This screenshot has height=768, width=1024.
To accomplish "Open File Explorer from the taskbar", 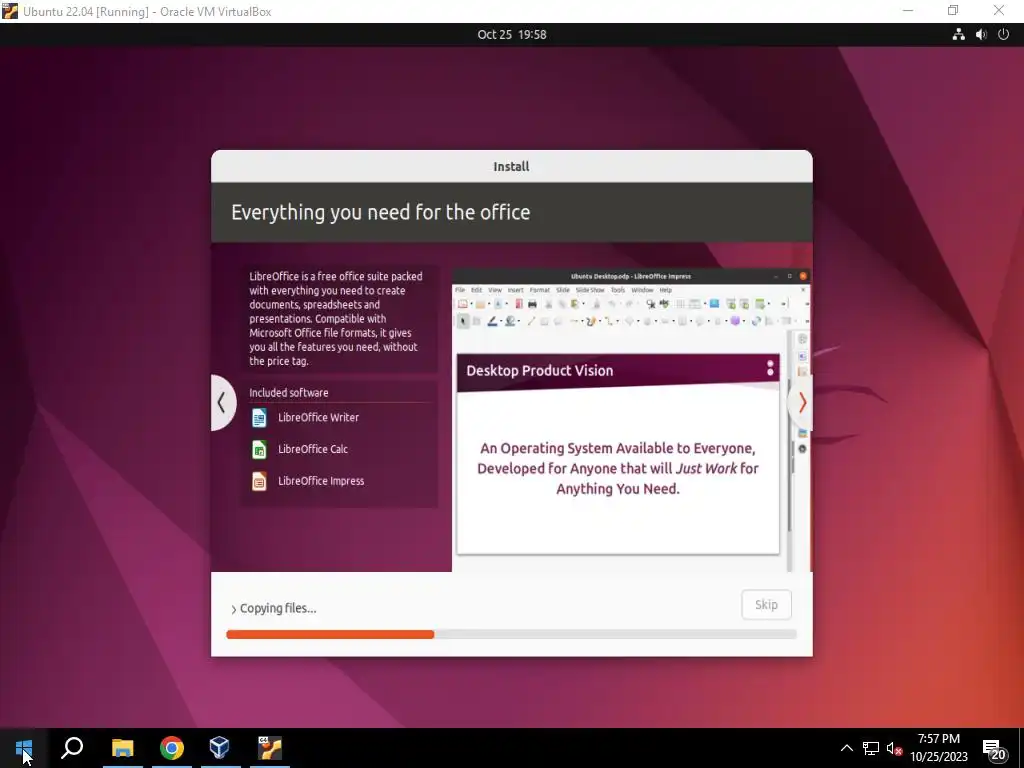I will (122, 748).
